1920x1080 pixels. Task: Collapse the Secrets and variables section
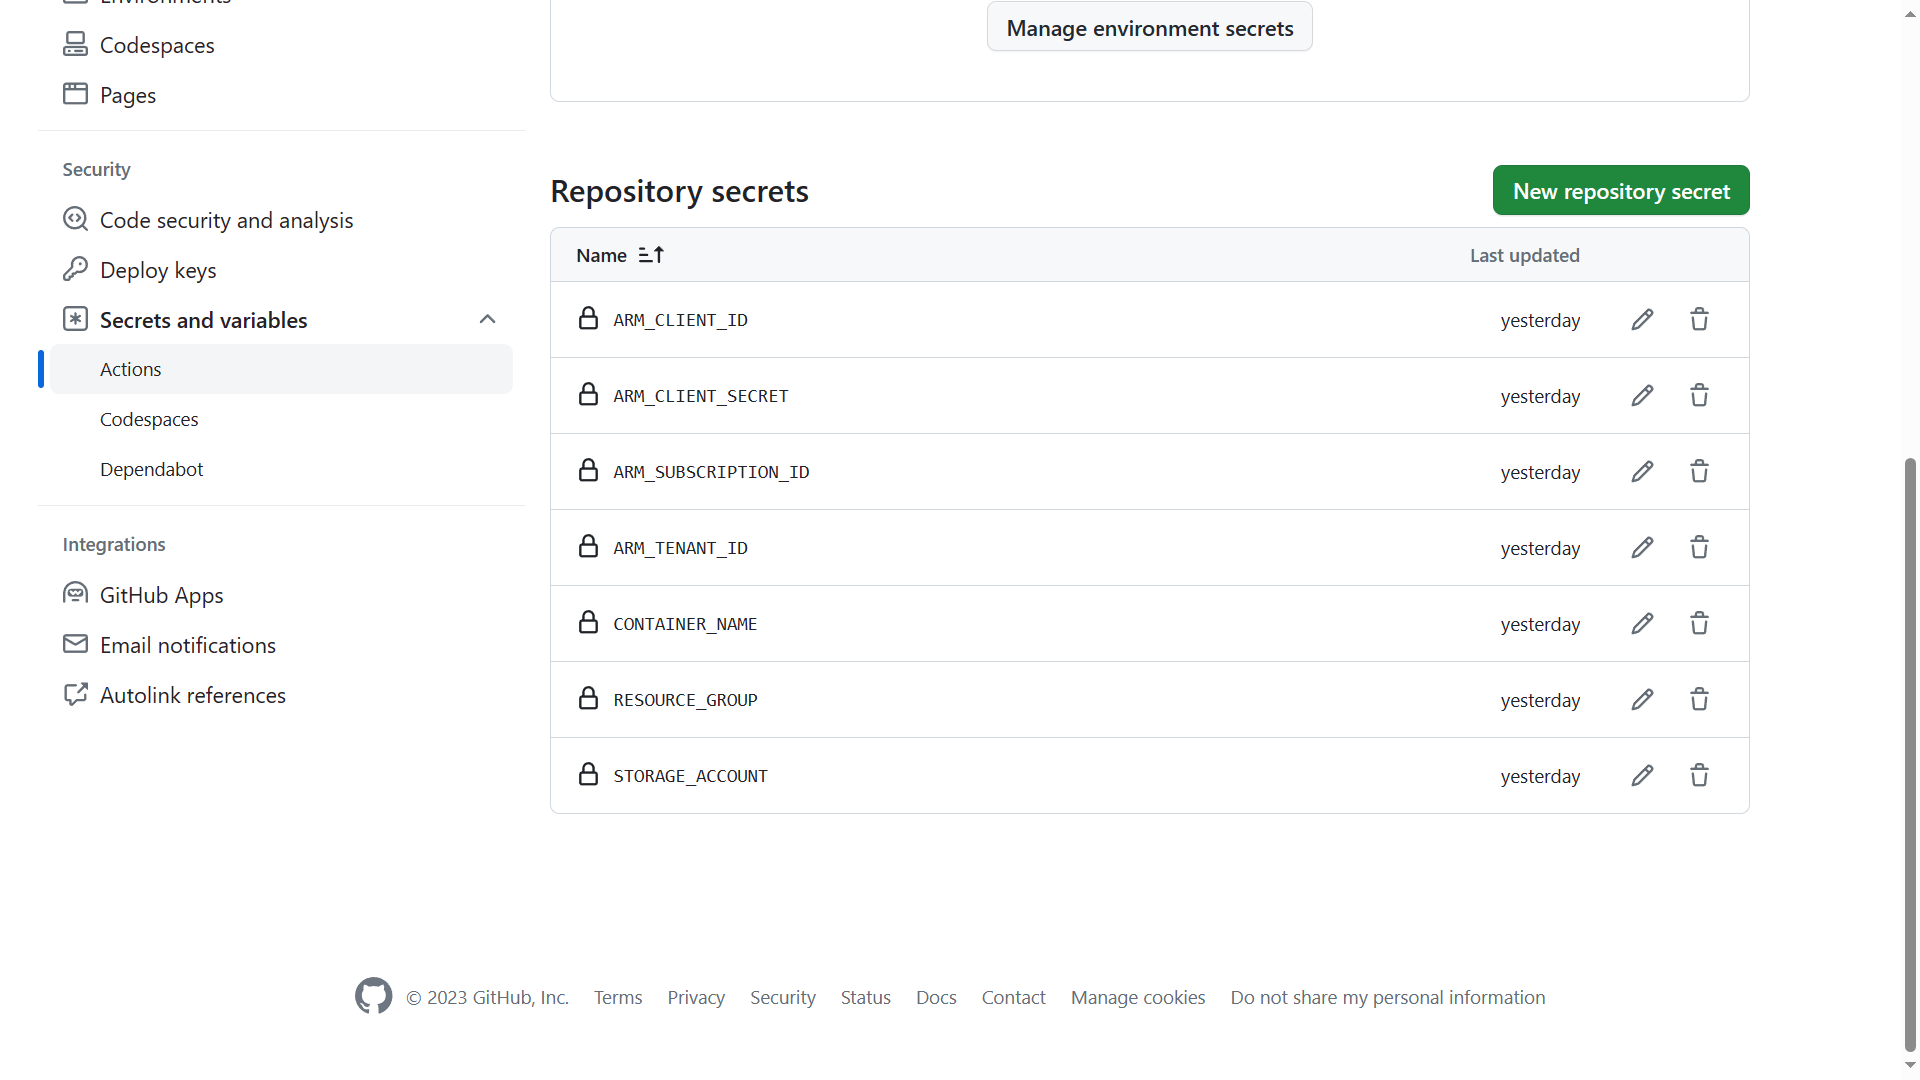488,318
